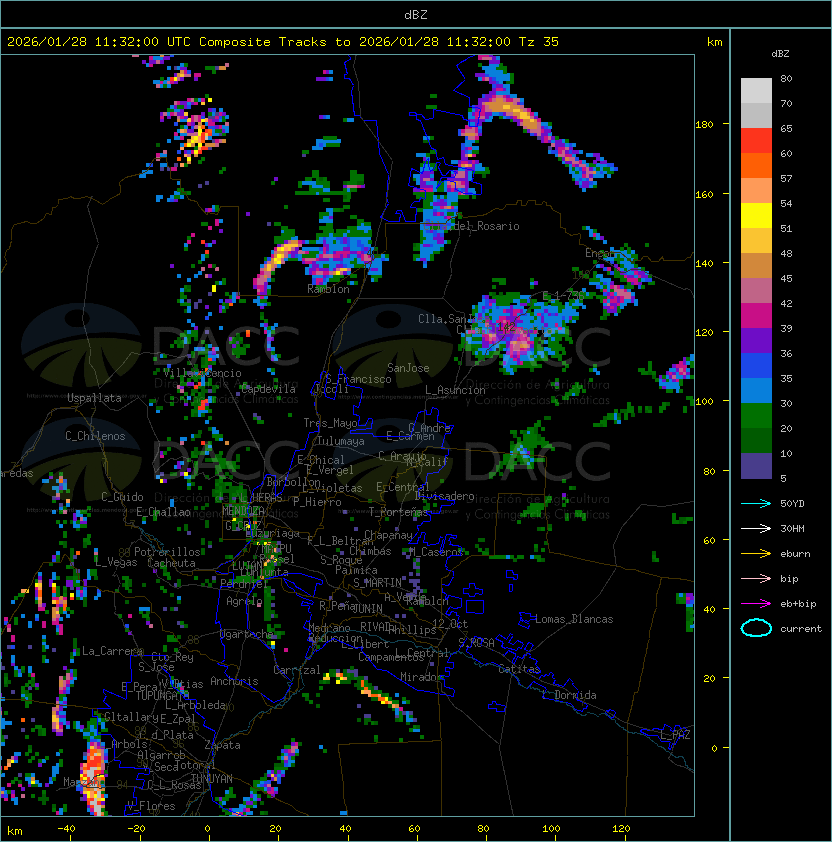Click the 'Carrizal' map label
The height and width of the screenshot is (842, 832).
coord(297,670)
